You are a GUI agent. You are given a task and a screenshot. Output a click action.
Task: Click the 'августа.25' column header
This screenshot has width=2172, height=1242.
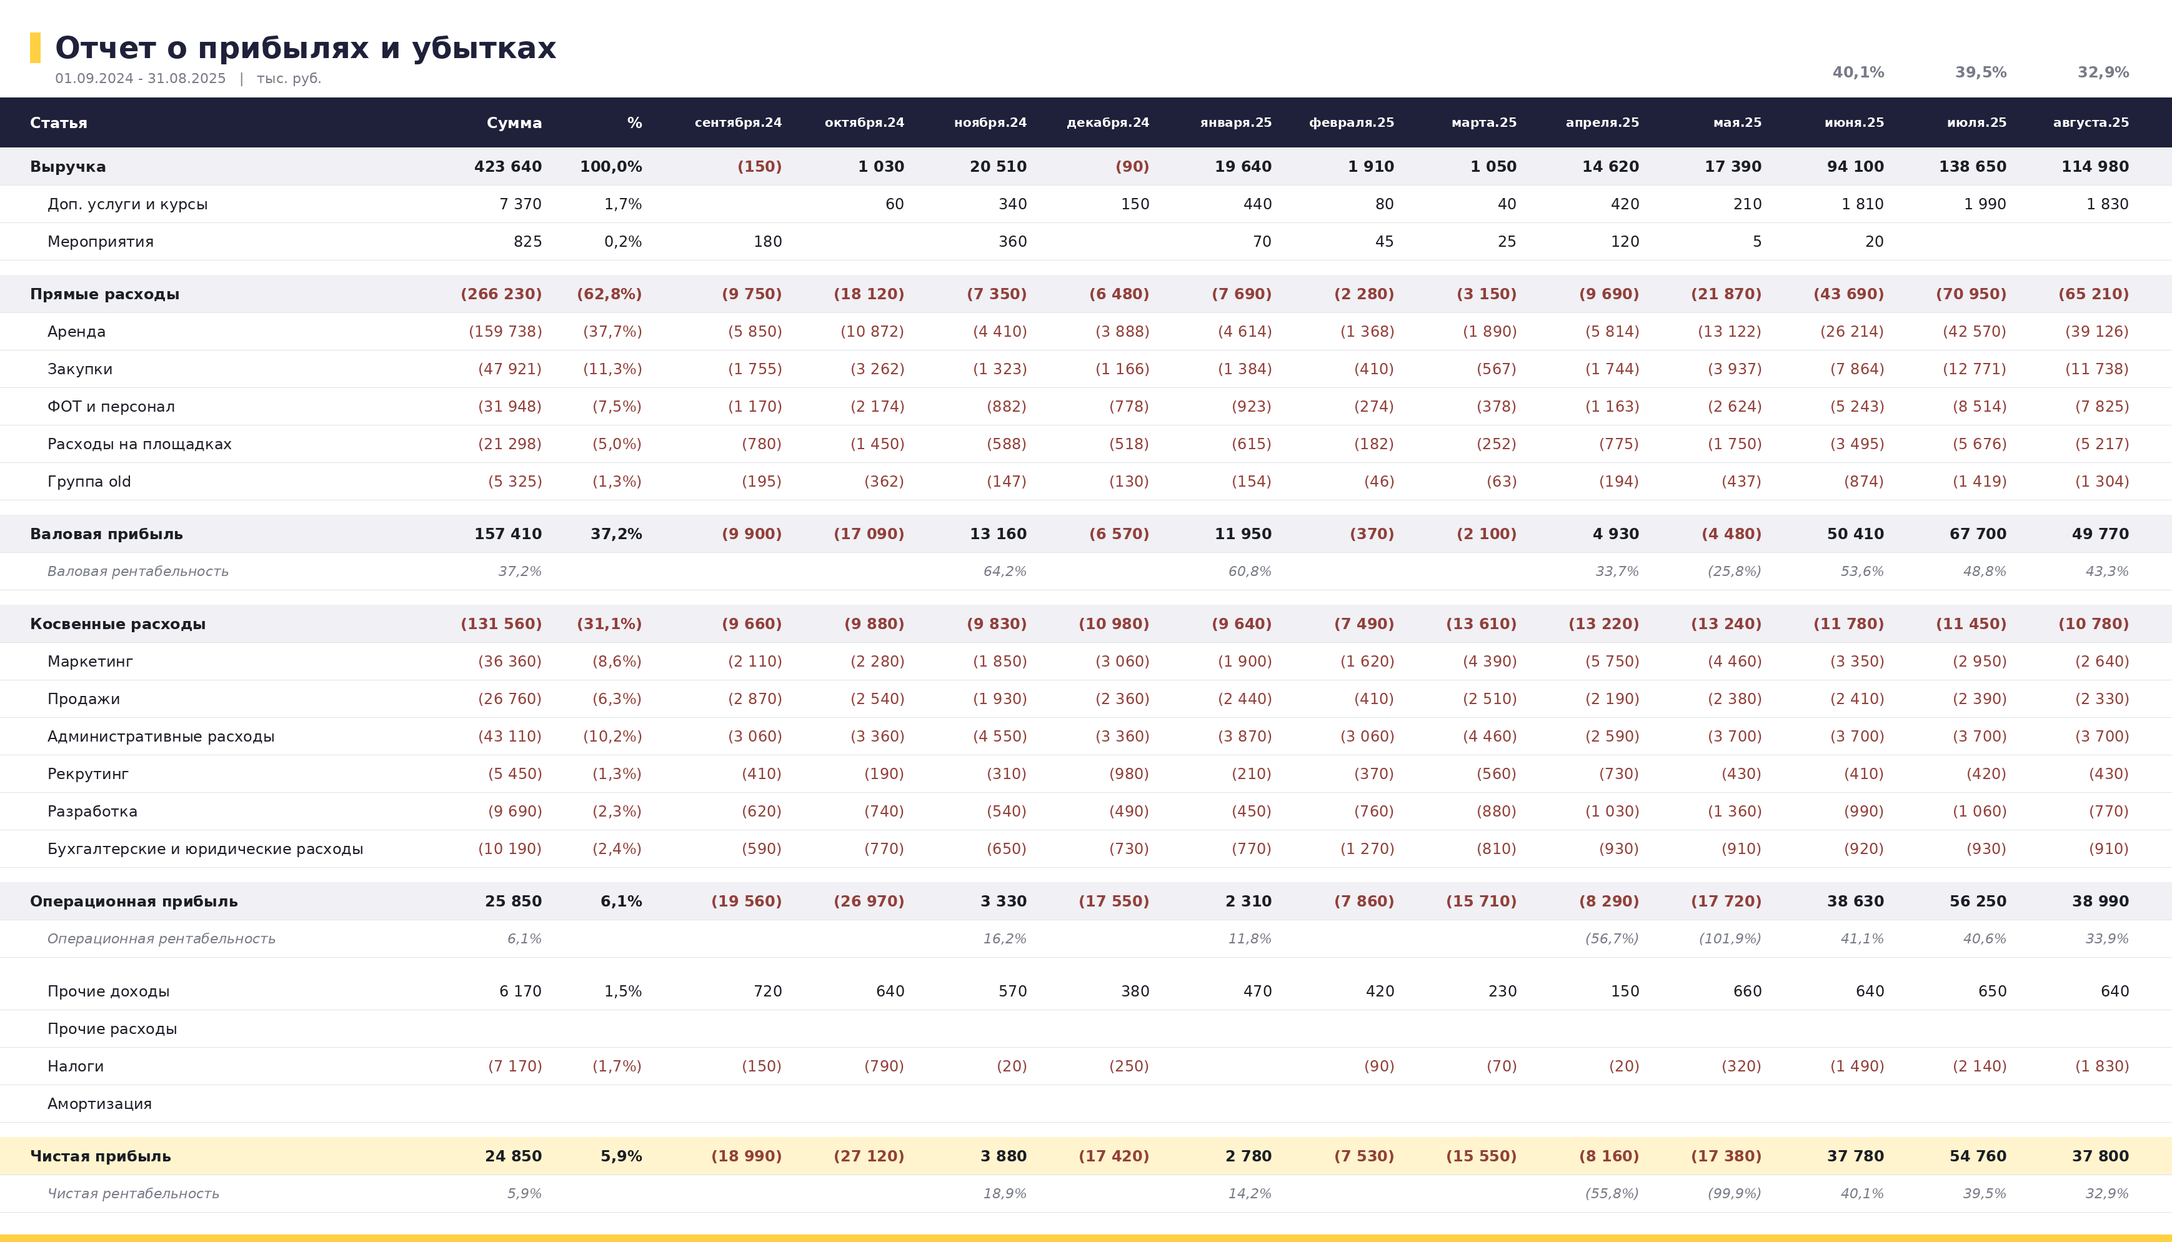coord(2091,123)
